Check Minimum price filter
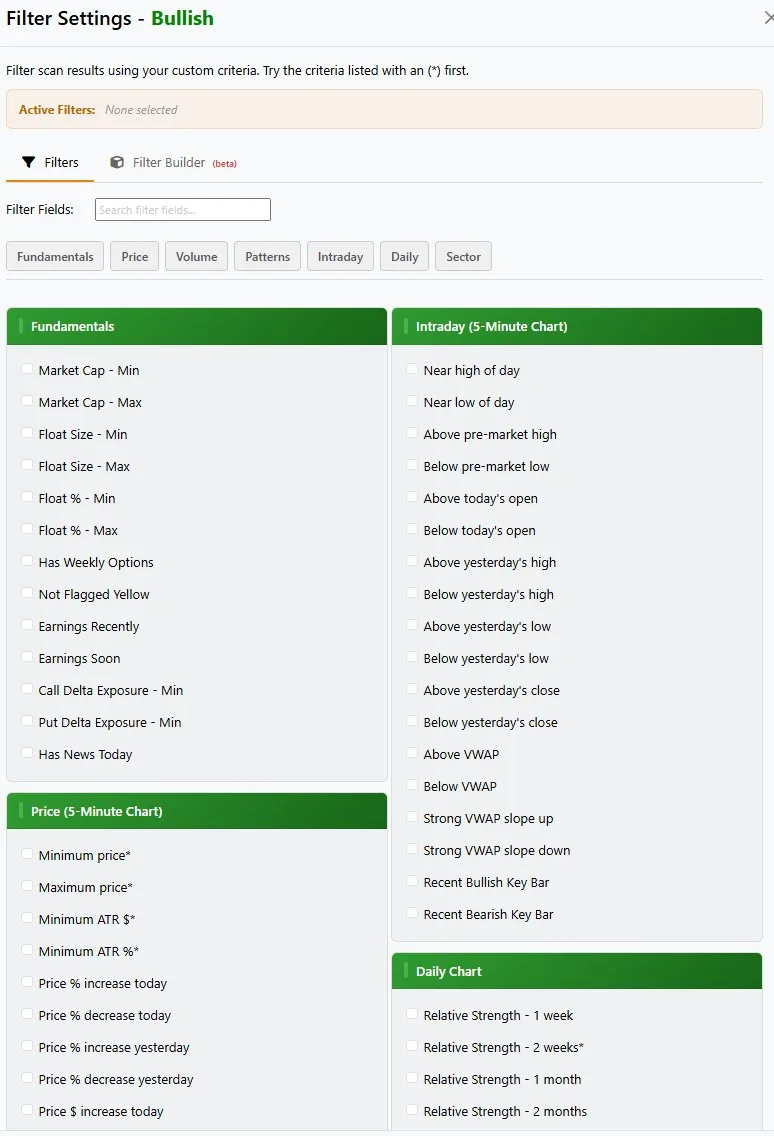The width and height of the screenshot is (774, 1136). click(x=27, y=853)
